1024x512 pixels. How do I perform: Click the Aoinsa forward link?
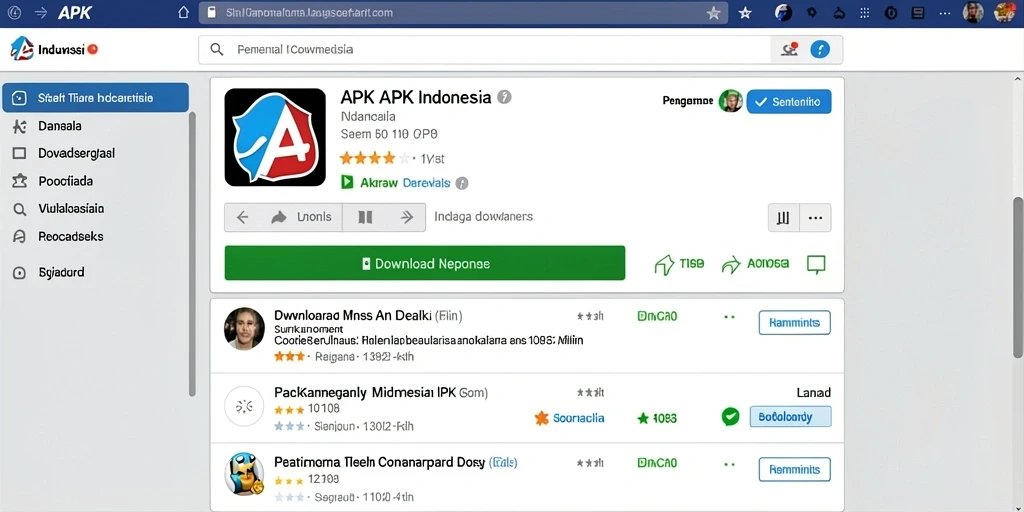(x=755, y=264)
